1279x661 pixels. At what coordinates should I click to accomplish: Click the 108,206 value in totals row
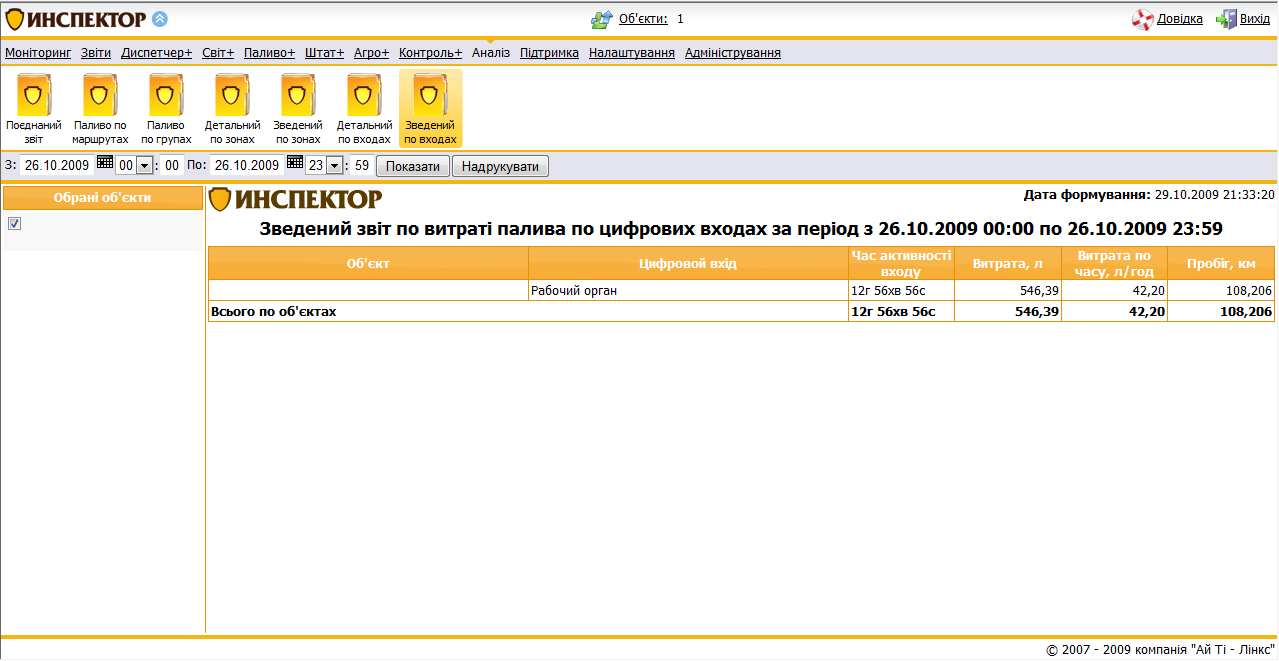coord(1246,312)
